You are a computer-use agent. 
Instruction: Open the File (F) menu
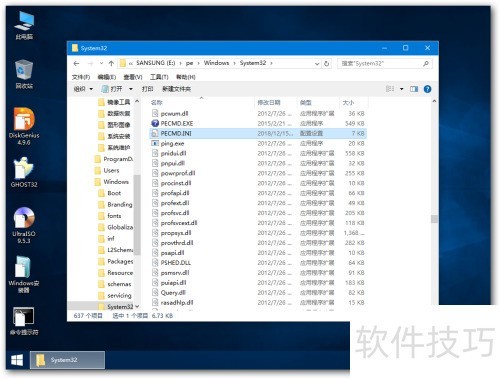click(x=81, y=77)
